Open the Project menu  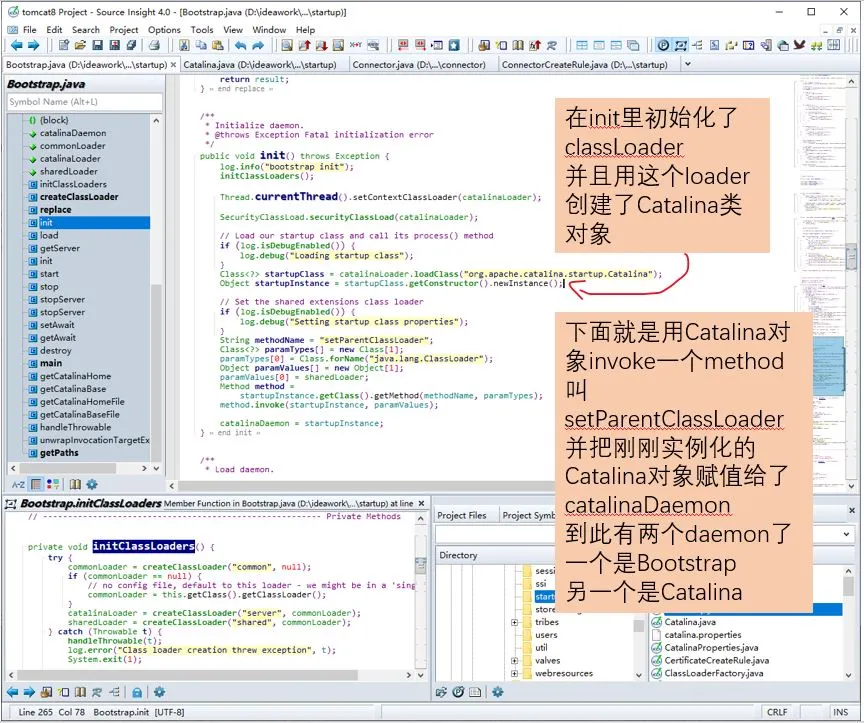[x=124, y=30]
